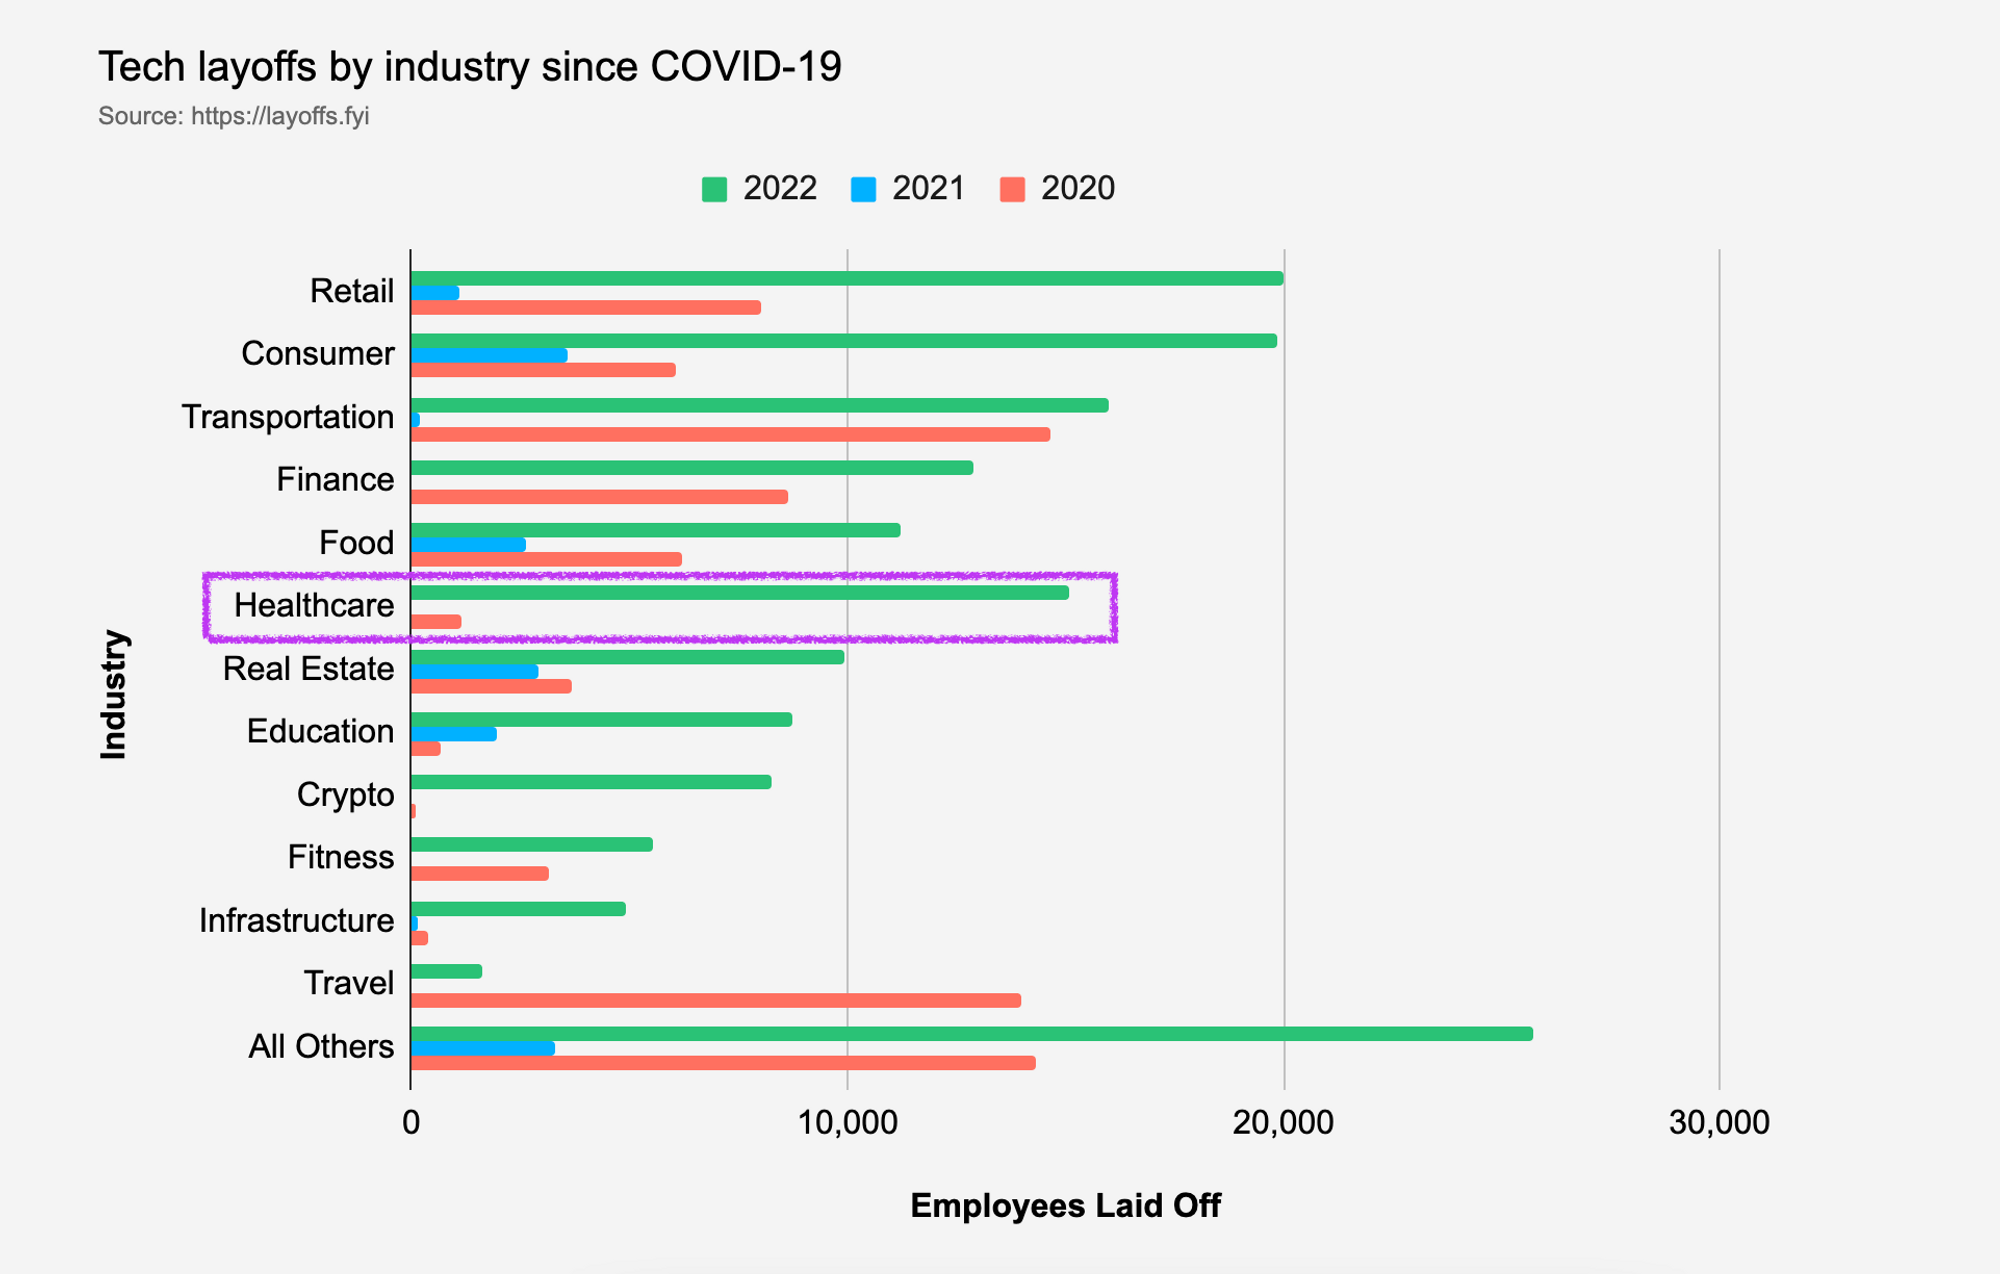Click the Employees Laid Off axis title
2000x1274 pixels.
coord(1065,1205)
